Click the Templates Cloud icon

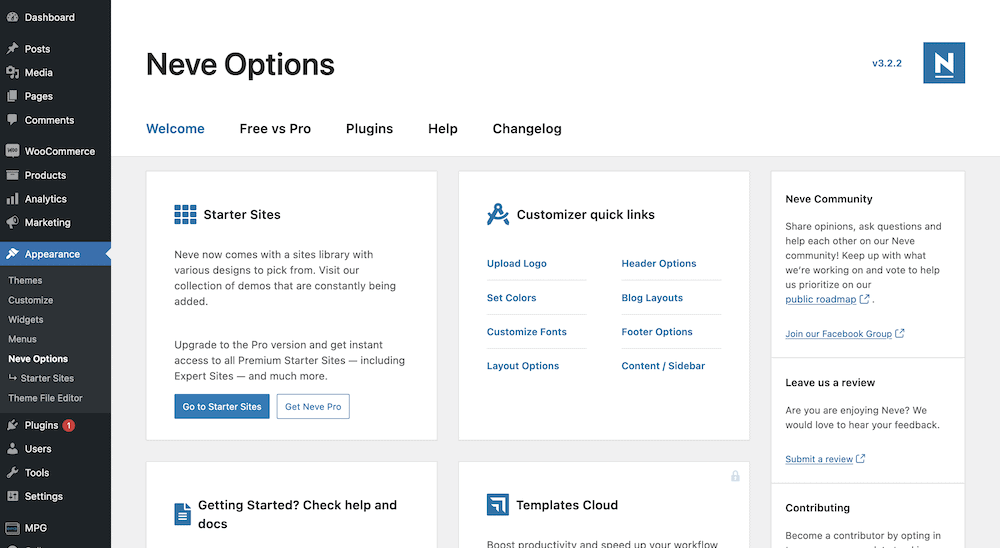pos(498,505)
